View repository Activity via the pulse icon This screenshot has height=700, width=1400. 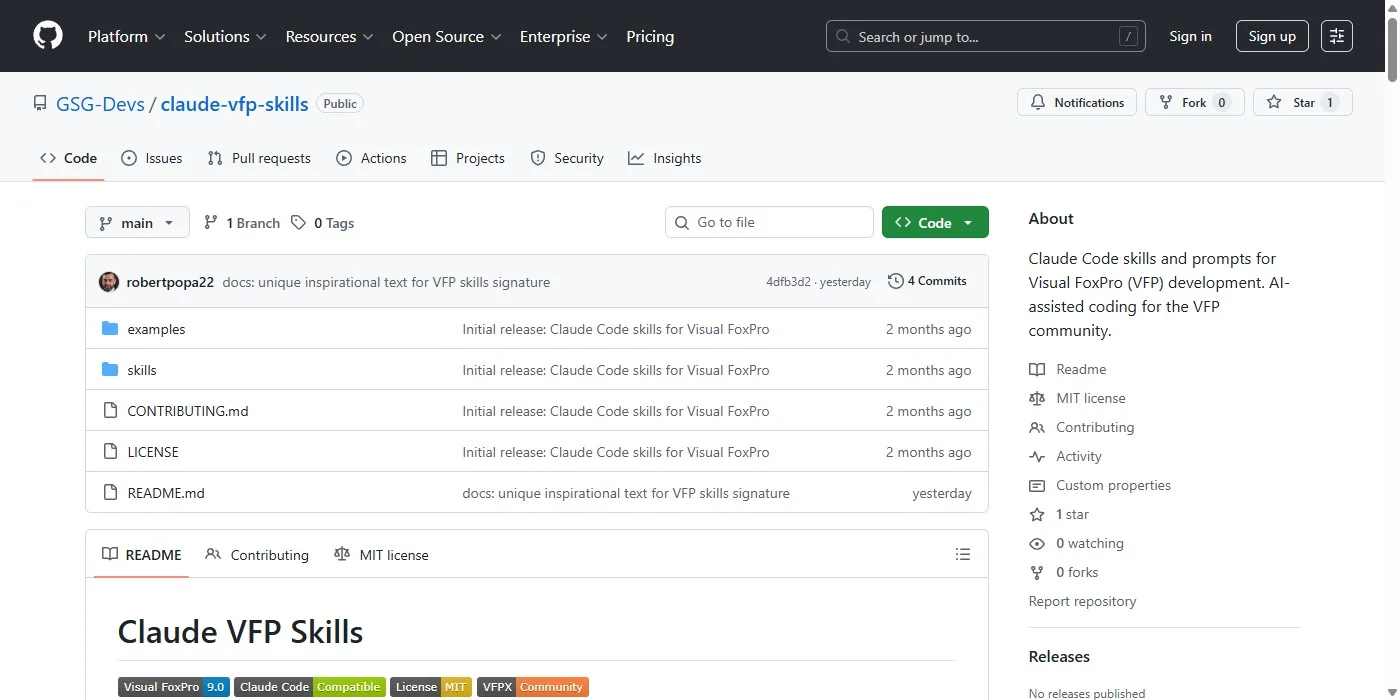point(1037,456)
